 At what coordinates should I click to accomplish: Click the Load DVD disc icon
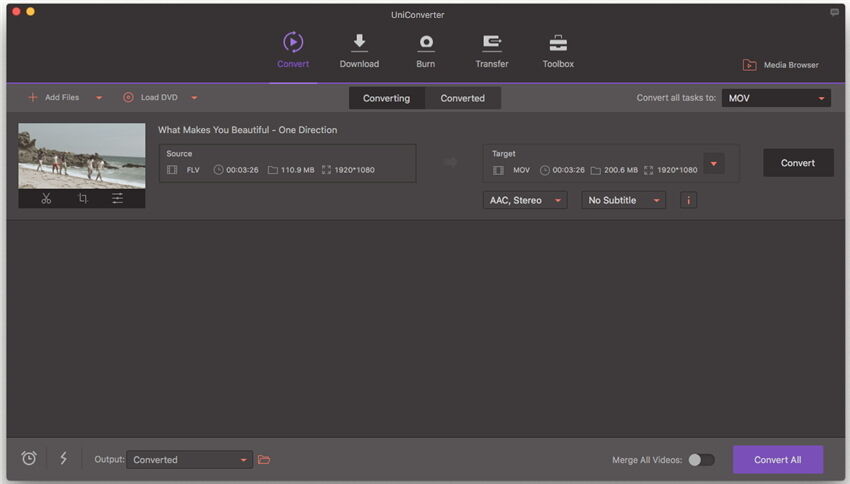[128, 98]
